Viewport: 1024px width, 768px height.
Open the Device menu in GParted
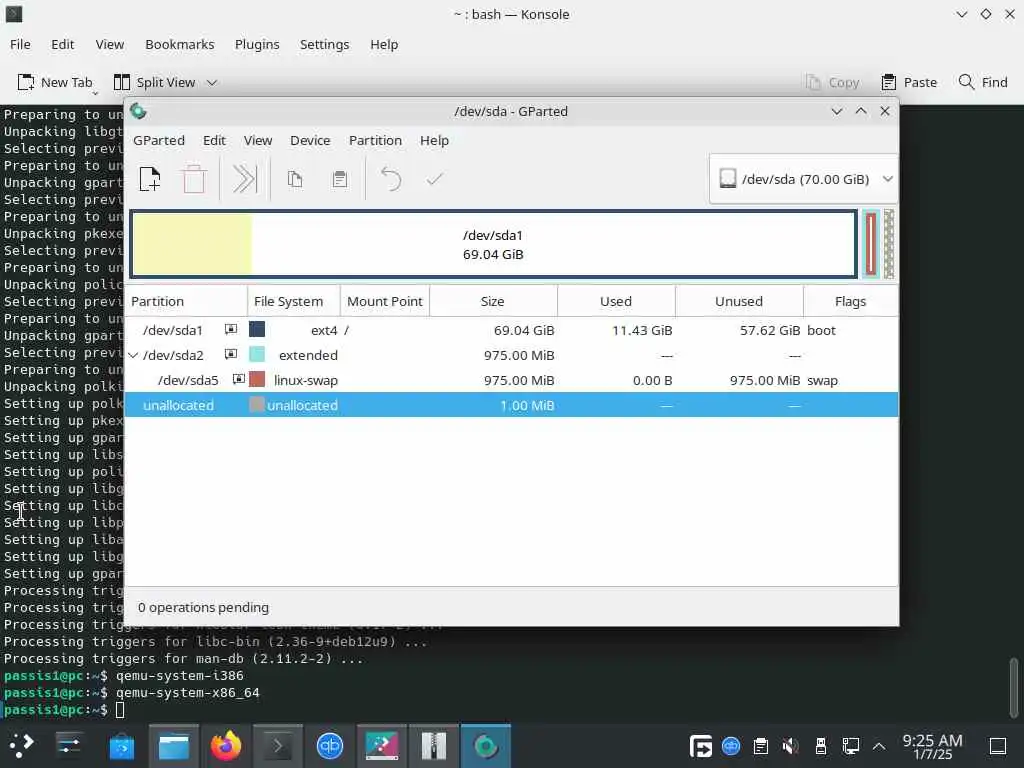coord(310,140)
